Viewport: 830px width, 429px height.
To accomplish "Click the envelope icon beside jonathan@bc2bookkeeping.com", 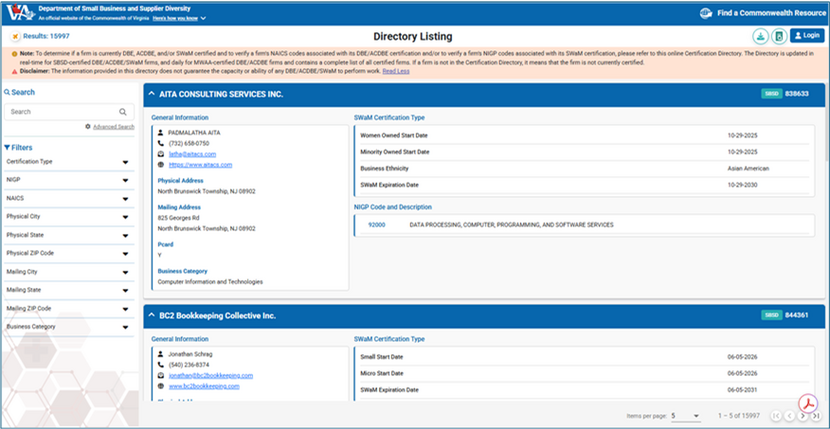I will pos(161,376).
